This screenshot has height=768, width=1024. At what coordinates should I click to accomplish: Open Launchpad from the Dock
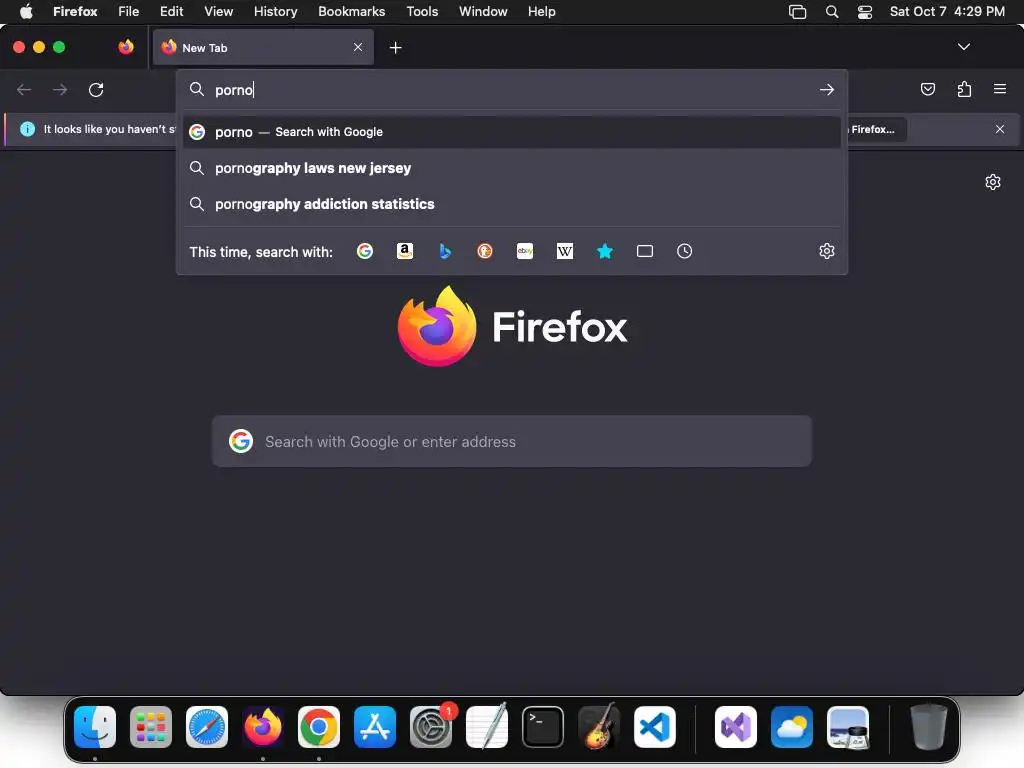151,726
